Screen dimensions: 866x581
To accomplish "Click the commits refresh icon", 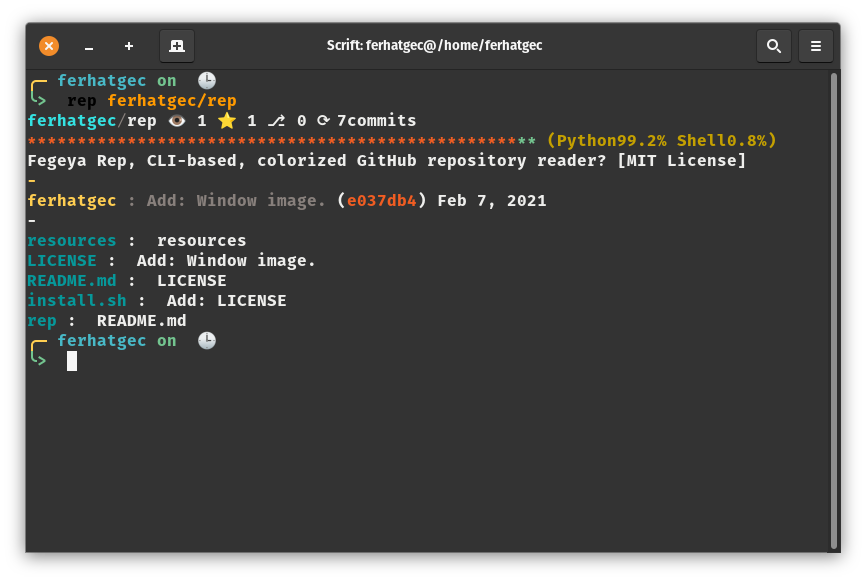I will pos(323,120).
